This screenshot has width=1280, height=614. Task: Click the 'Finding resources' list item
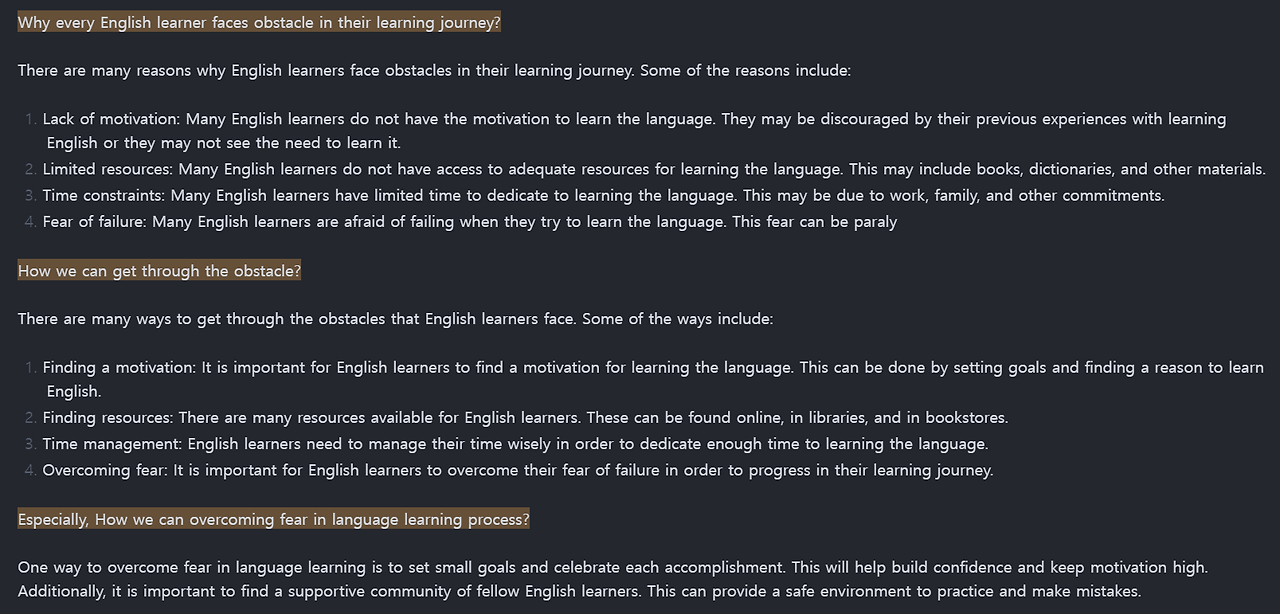(525, 417)
